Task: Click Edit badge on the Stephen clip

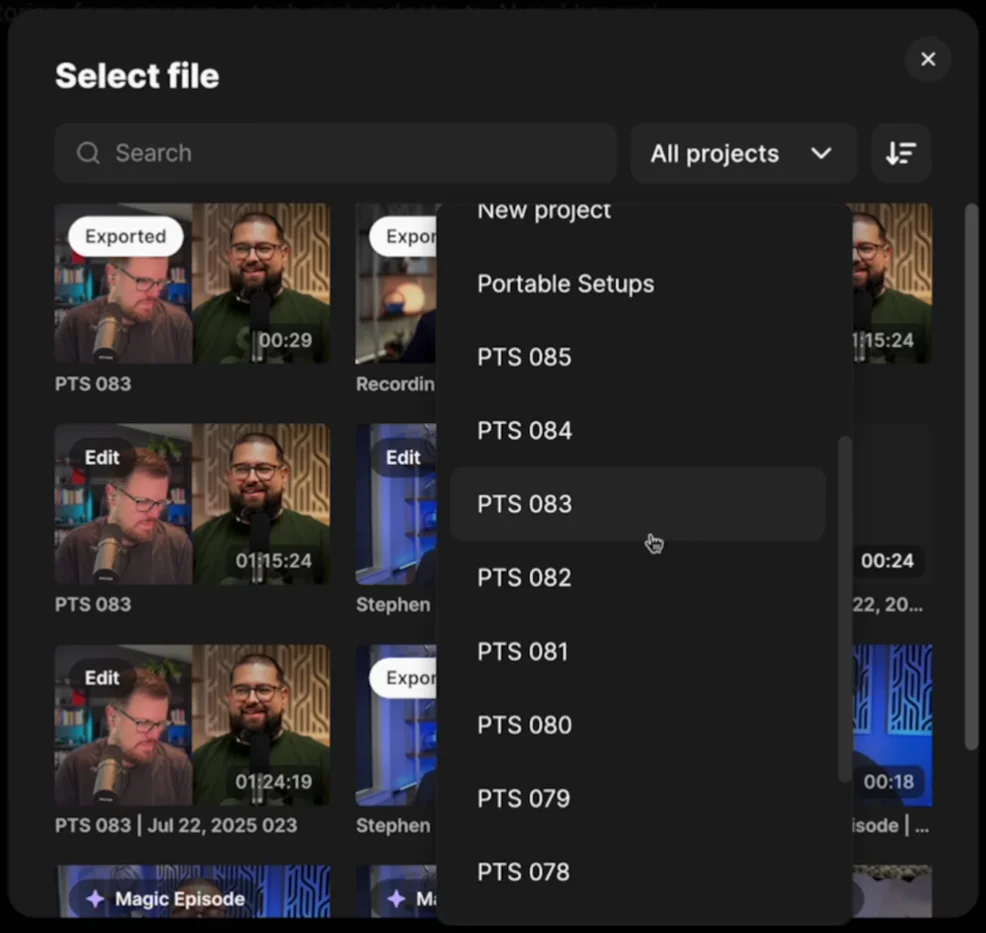Action: 403,457
